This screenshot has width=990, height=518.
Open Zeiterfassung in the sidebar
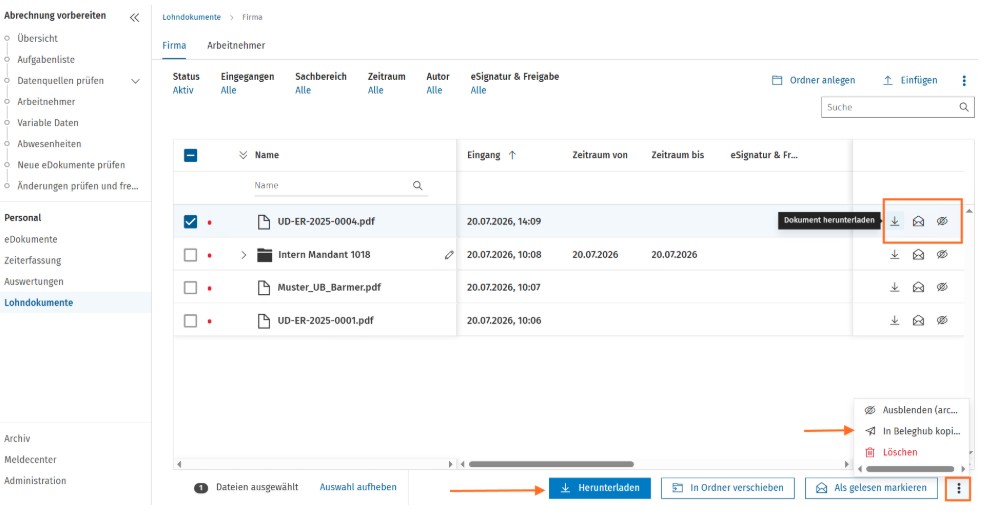tap(32, 260)
